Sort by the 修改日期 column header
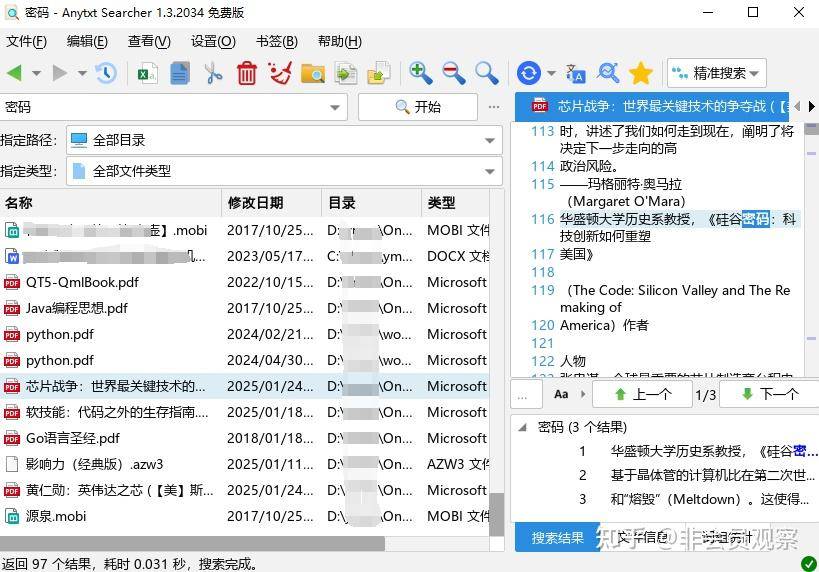819x572 pixels. coord(272,203)
